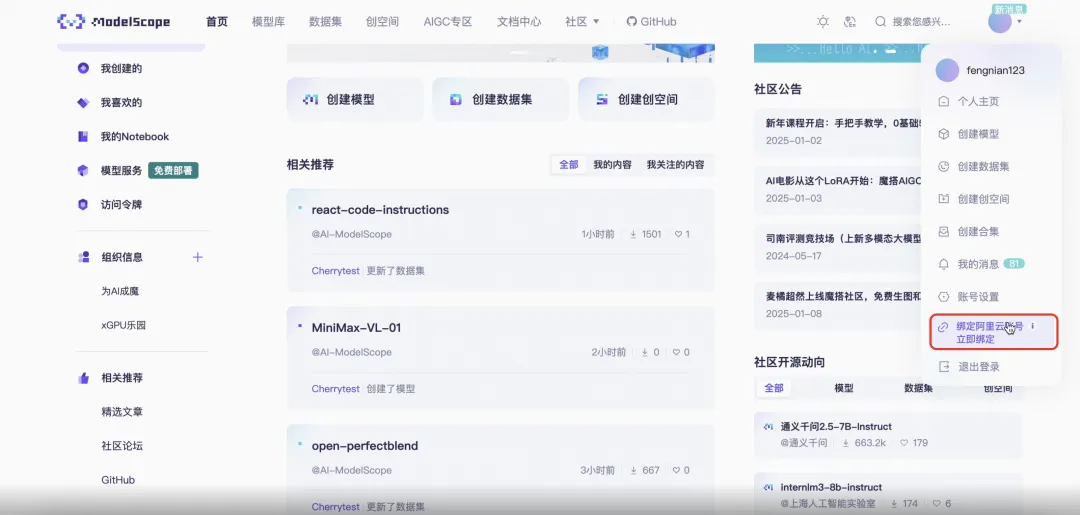Click the icon beside 创建数据集 in the dropdown menu
This screenshot has width=1080, height=515.
(x=944, y=166)
